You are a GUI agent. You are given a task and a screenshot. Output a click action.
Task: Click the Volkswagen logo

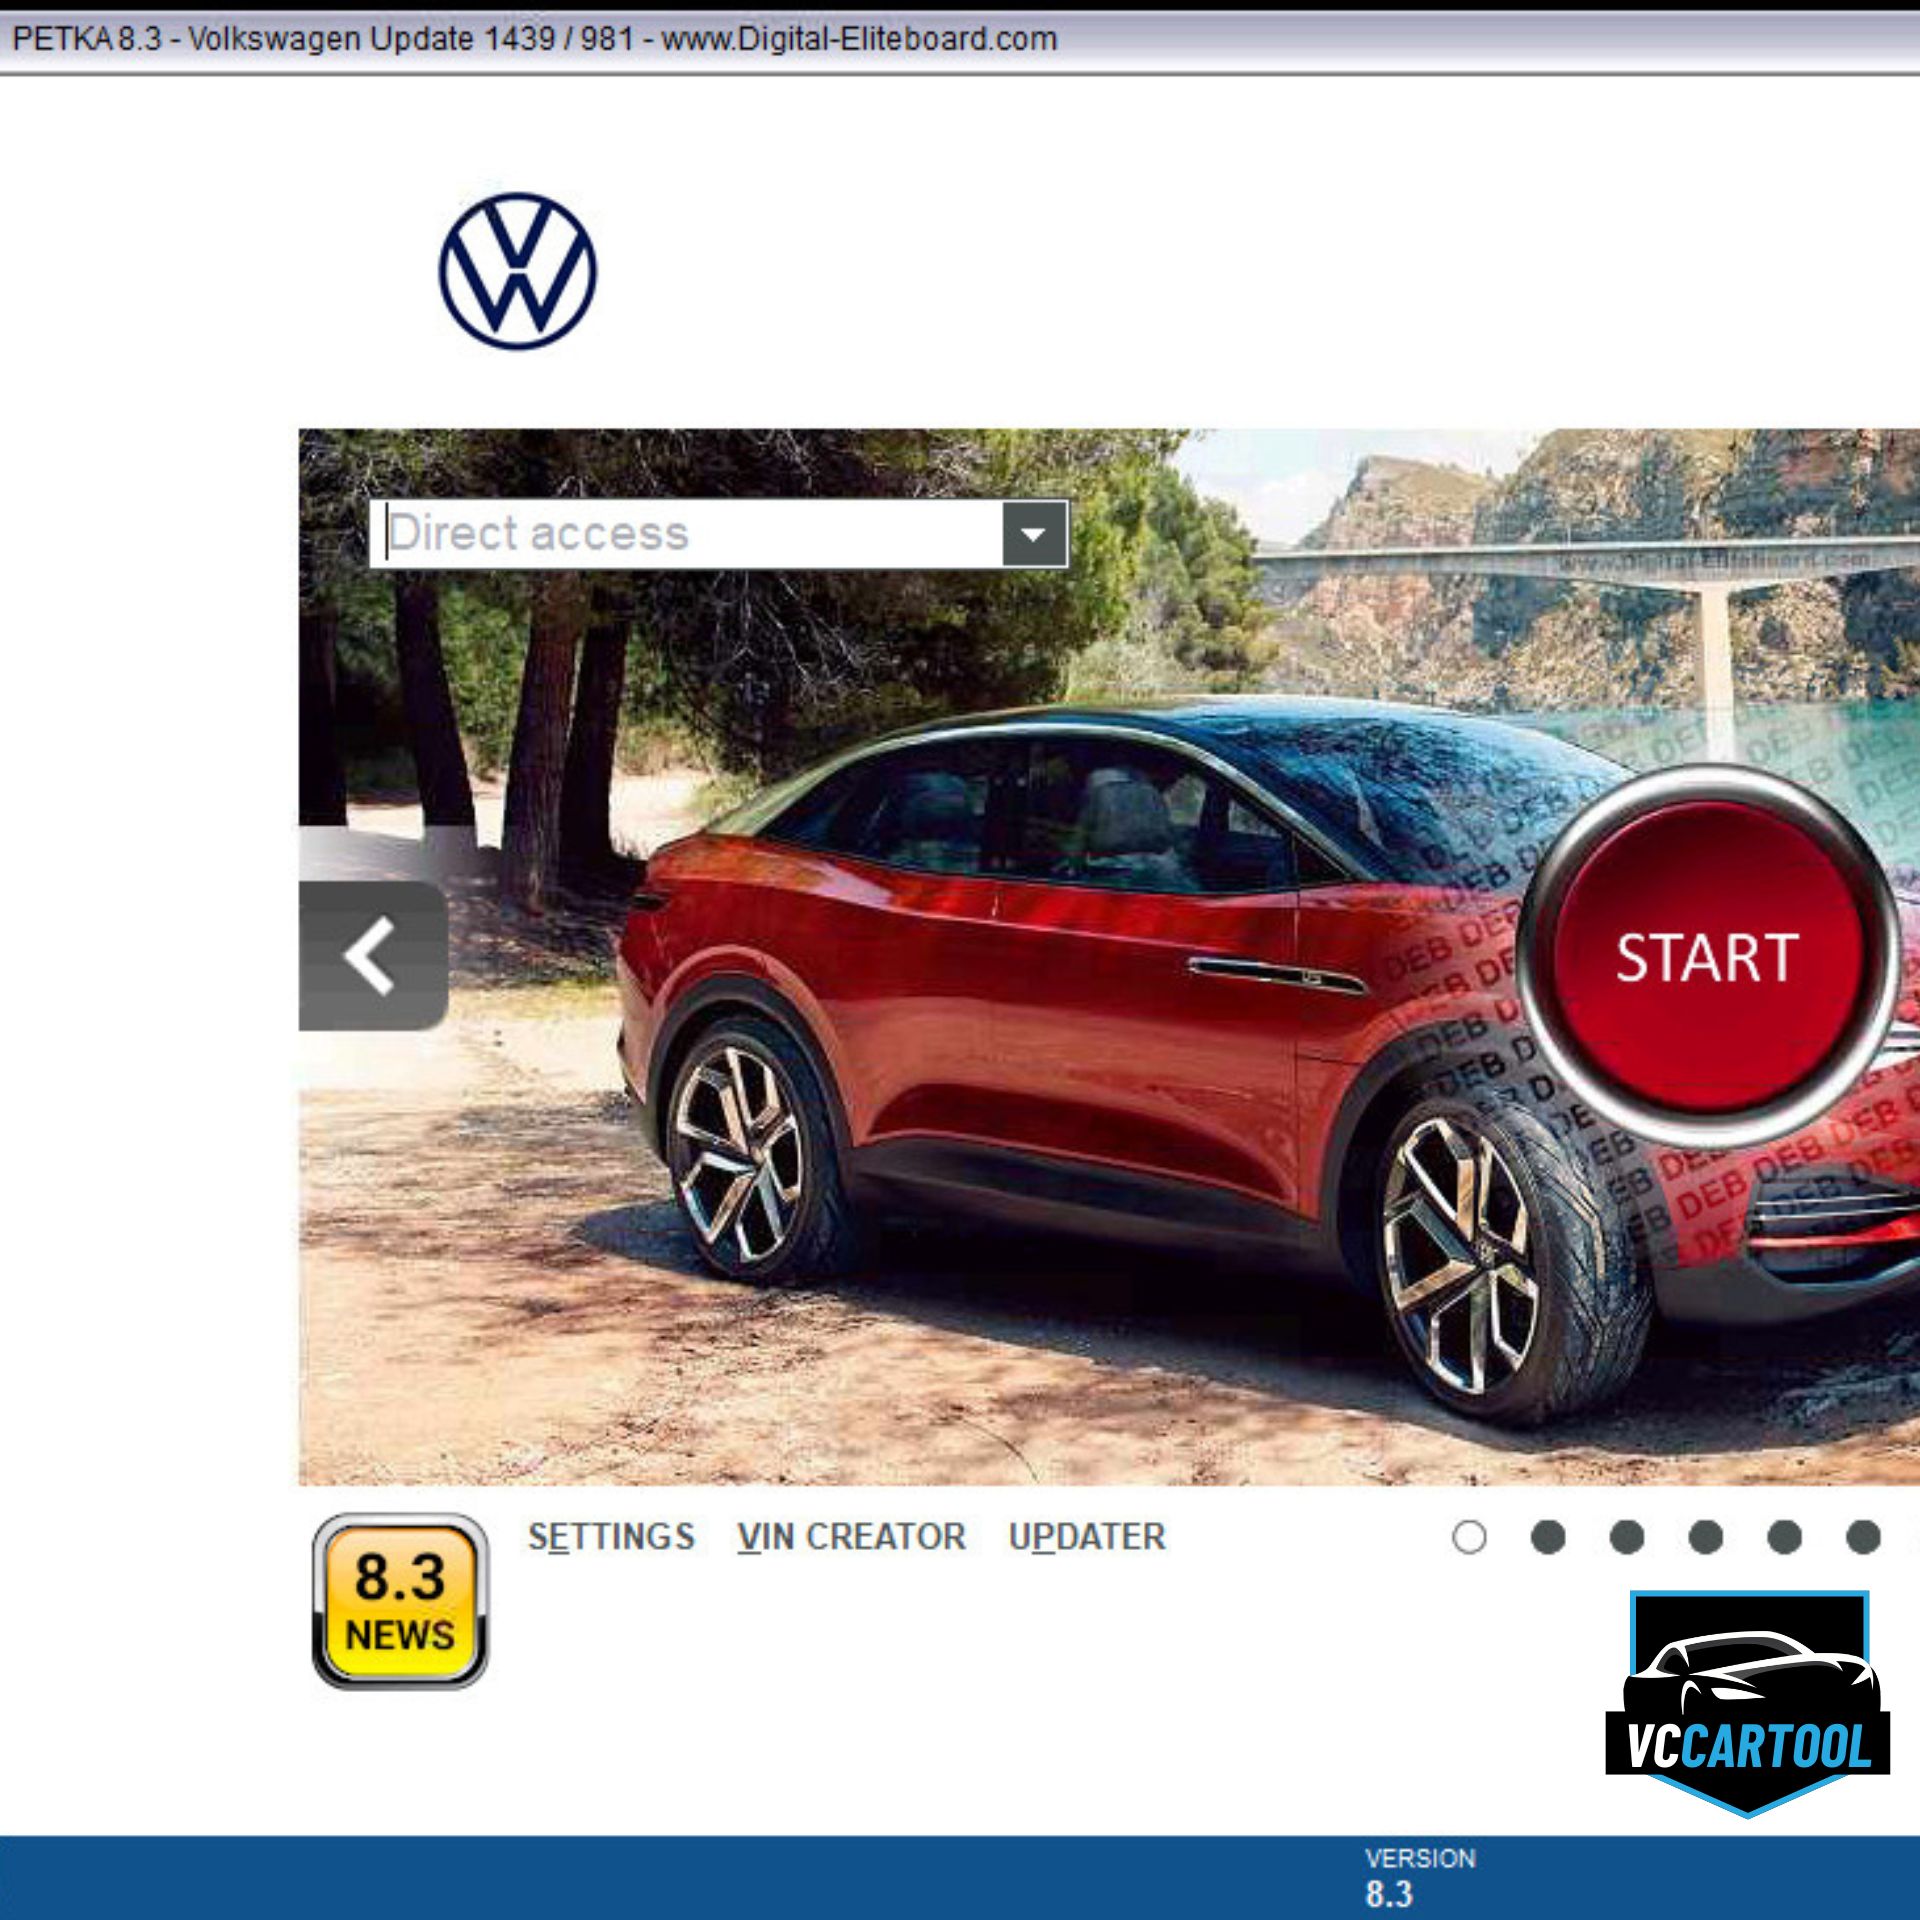pos(517,271)
